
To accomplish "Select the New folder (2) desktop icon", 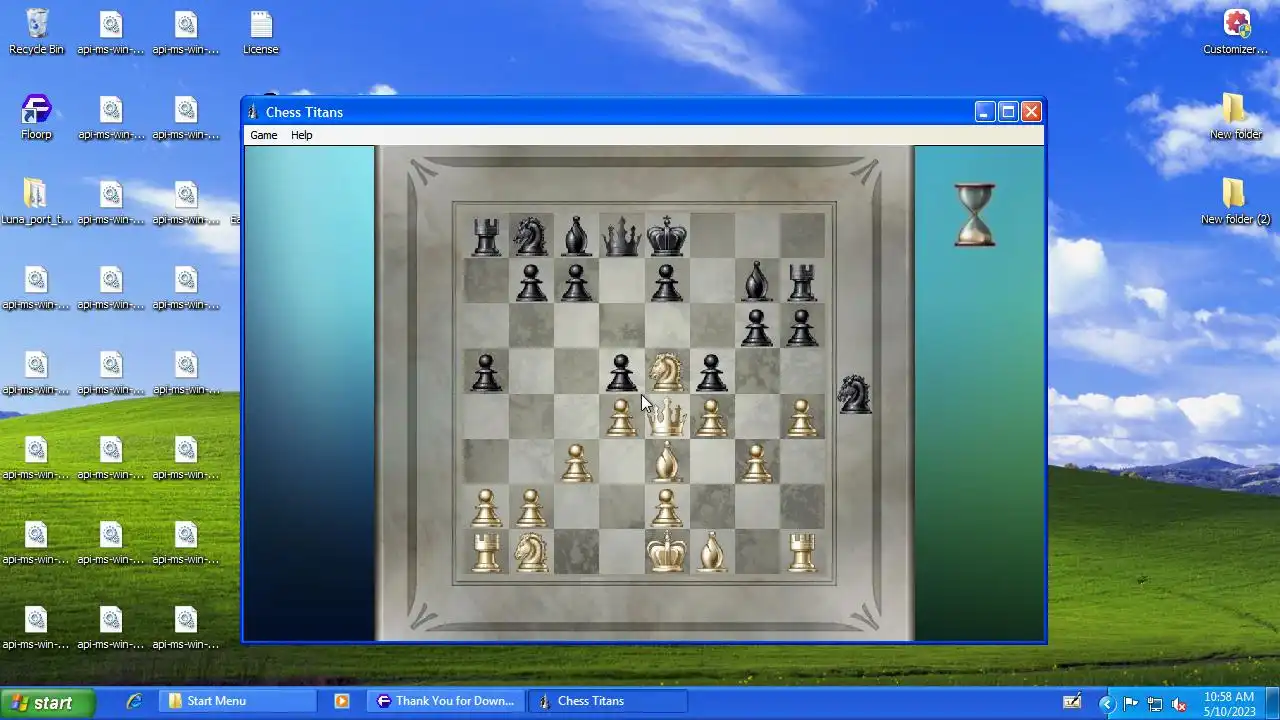I will [x=1236, y=201].
